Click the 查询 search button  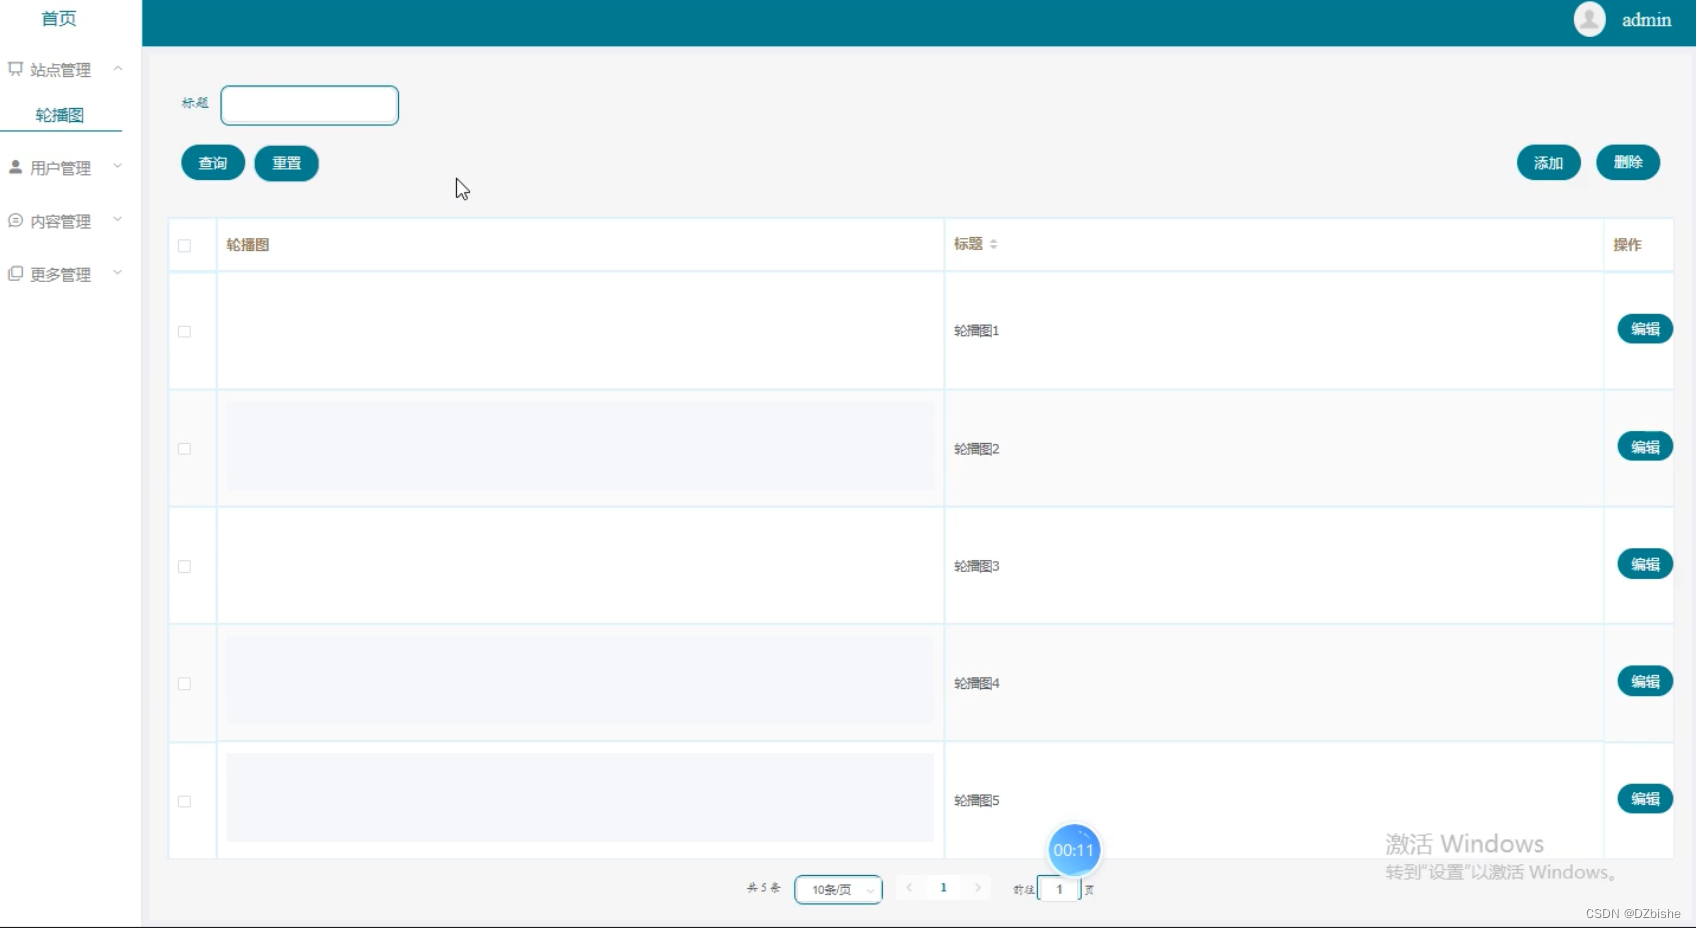click(213, 163)
